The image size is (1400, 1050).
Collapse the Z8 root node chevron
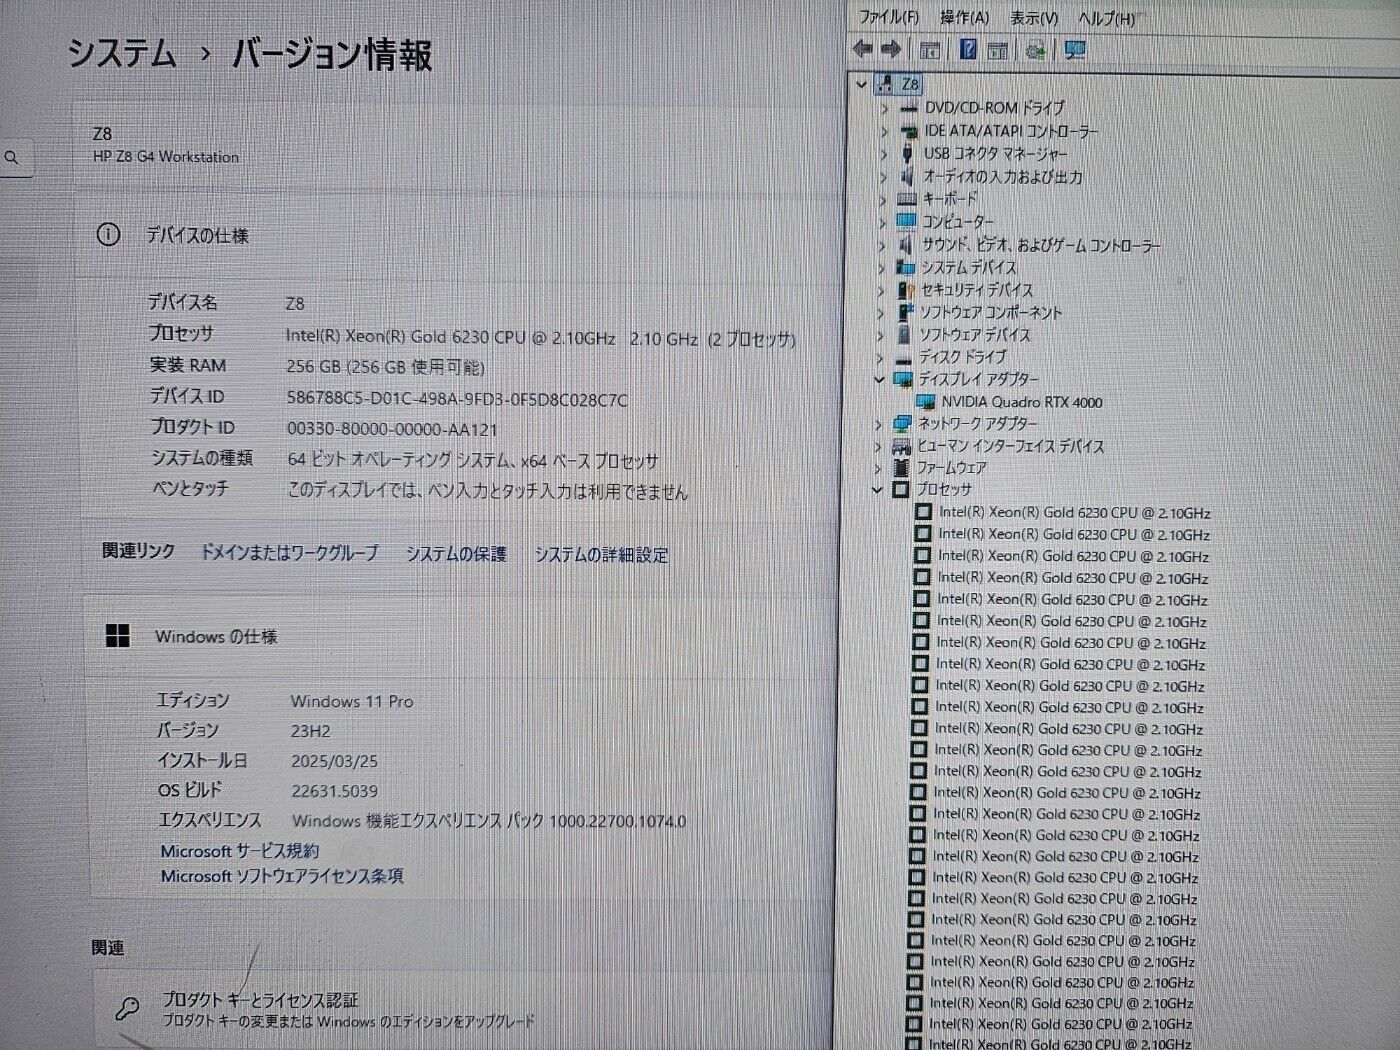click(862, 84)
